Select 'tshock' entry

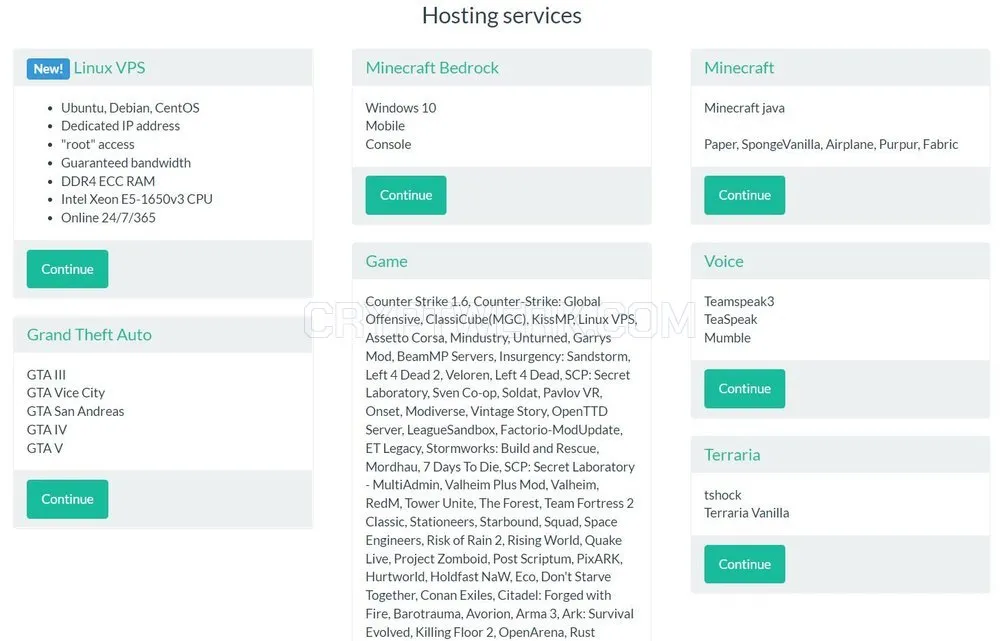click(x=723, y=495)
